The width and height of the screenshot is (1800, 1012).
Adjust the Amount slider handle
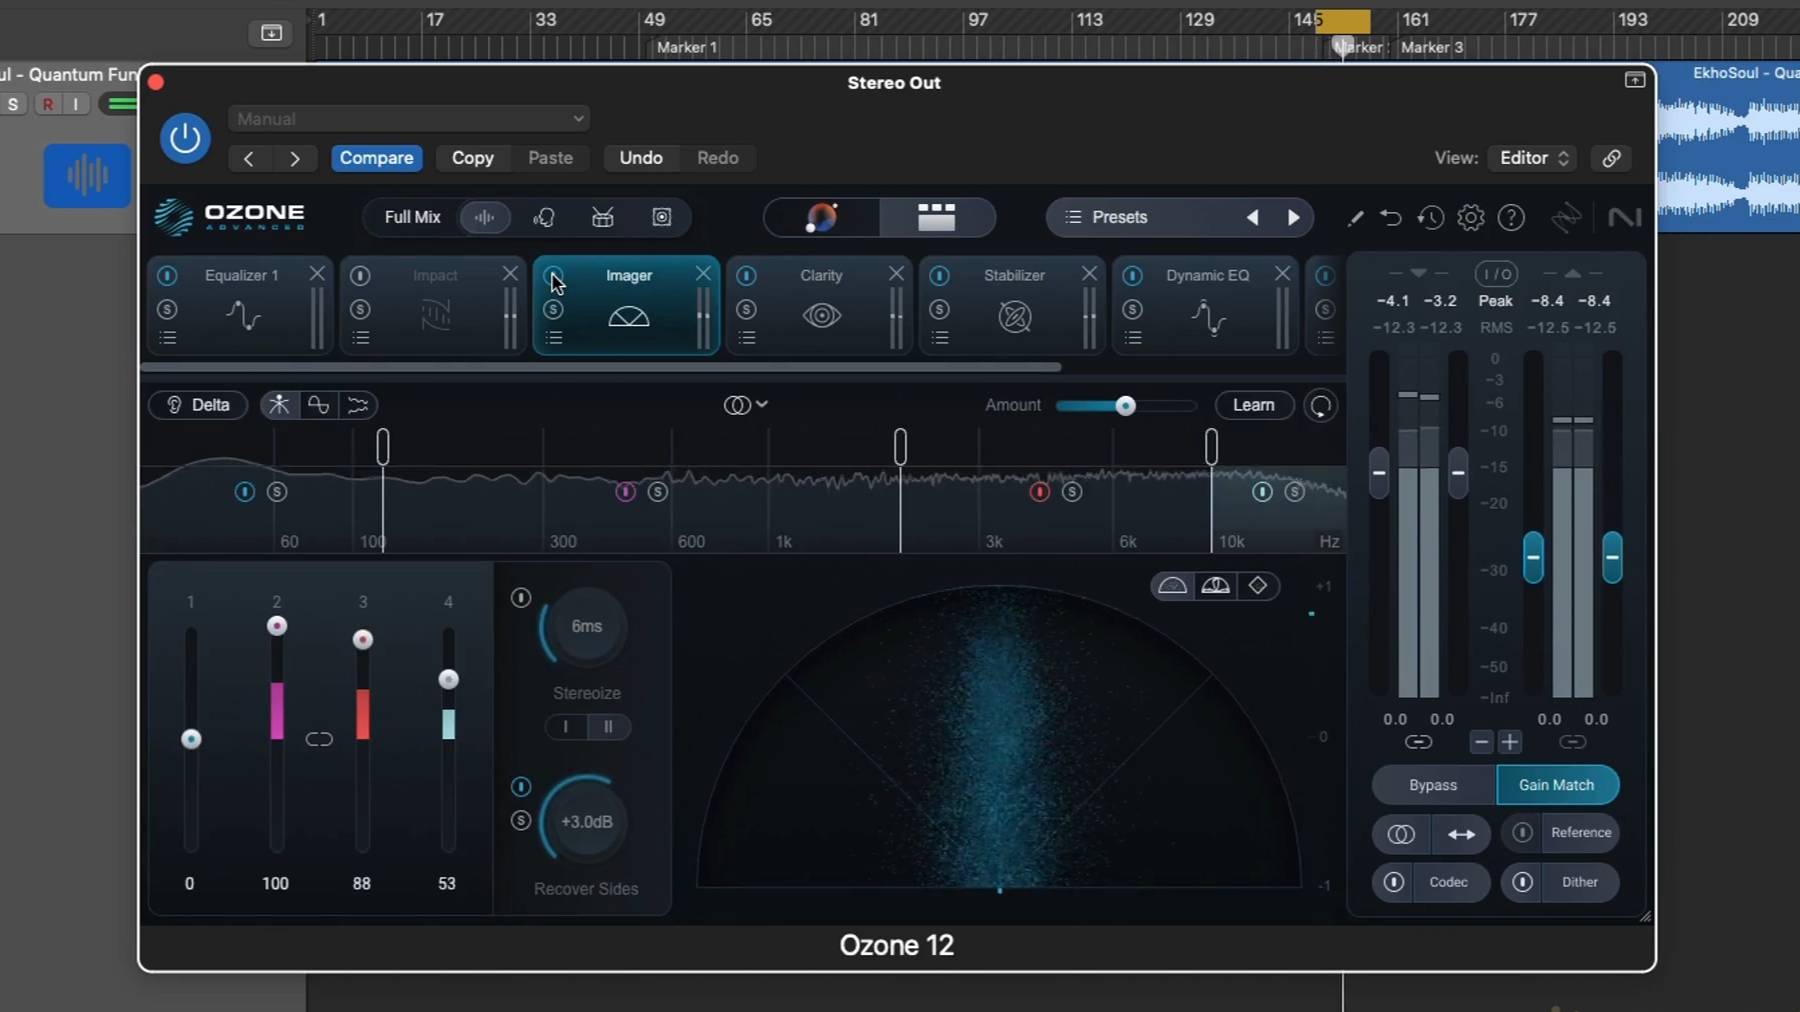click(1125, 406)
